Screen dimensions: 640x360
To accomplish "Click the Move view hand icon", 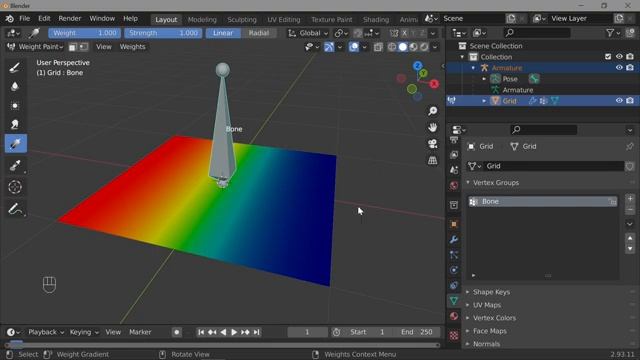I will pyautogui.click(x=433, y=127).
